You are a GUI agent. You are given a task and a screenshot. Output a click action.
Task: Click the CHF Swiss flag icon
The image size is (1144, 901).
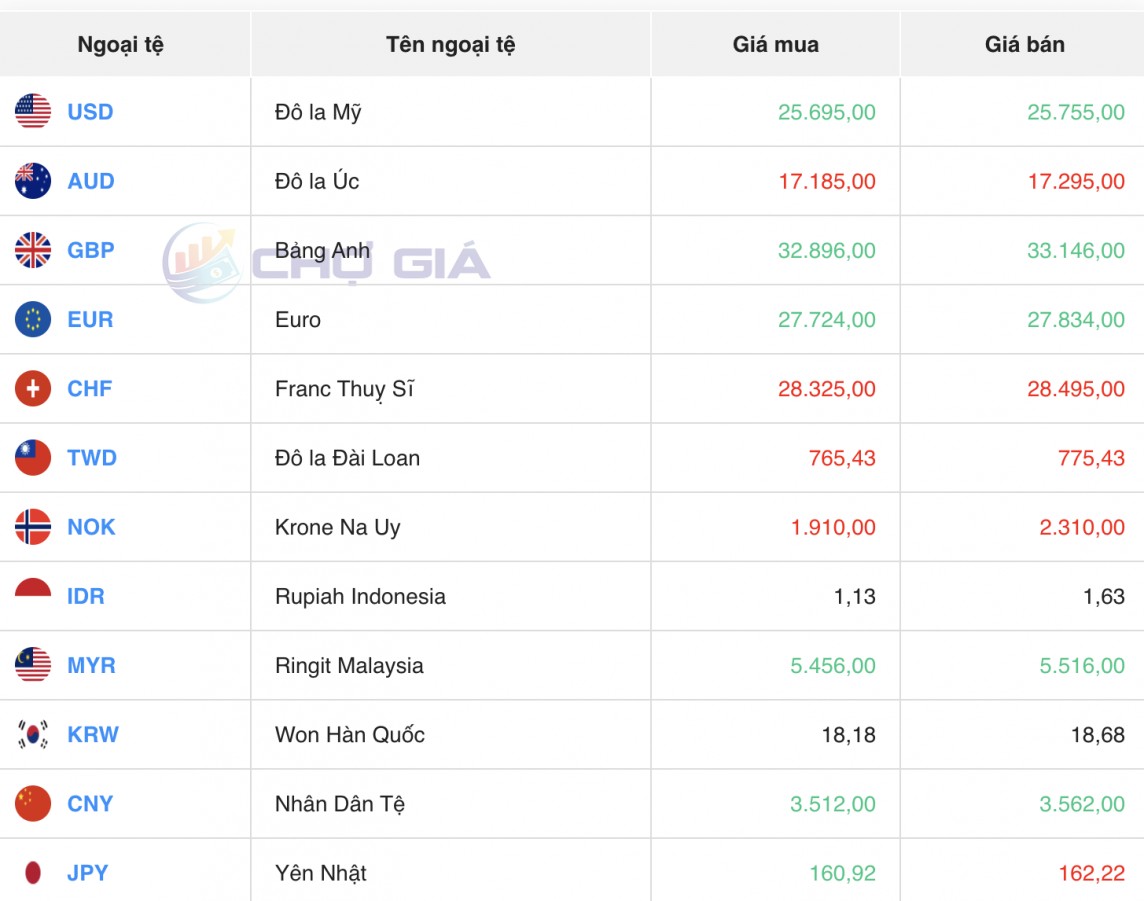click(31, 388)
